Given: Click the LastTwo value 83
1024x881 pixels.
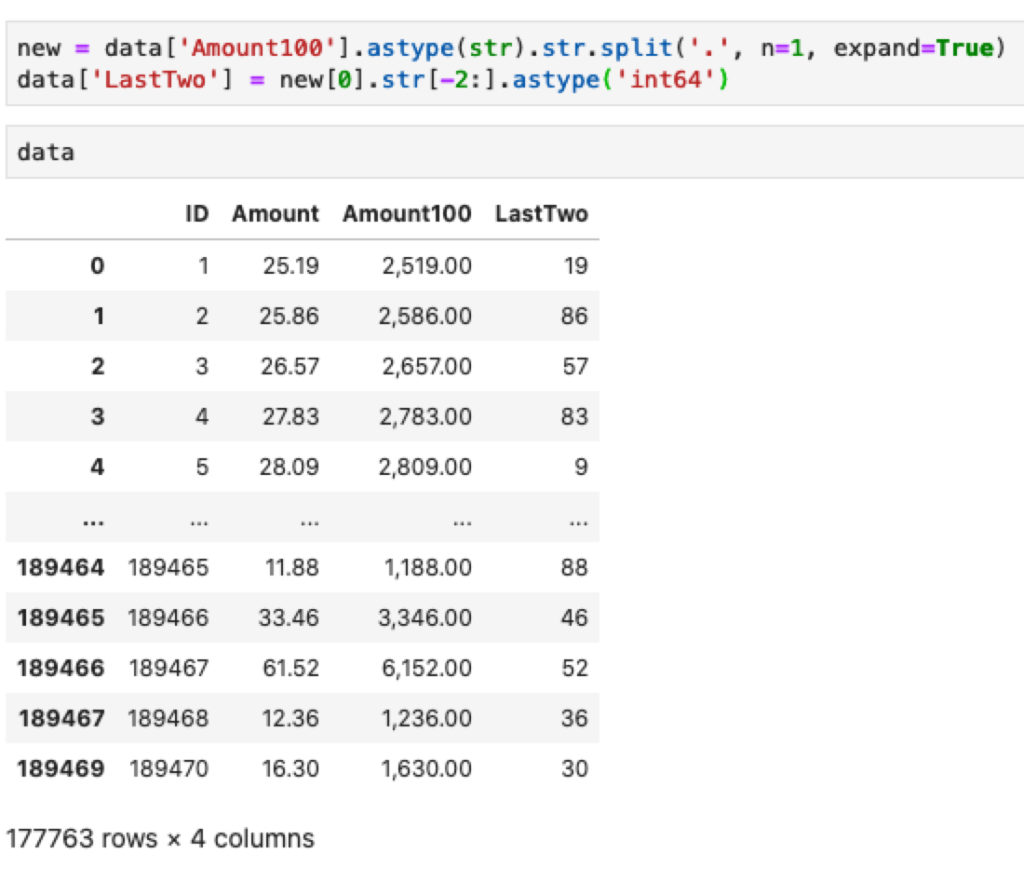Looking at the screenshot, I should pos(575,417).
